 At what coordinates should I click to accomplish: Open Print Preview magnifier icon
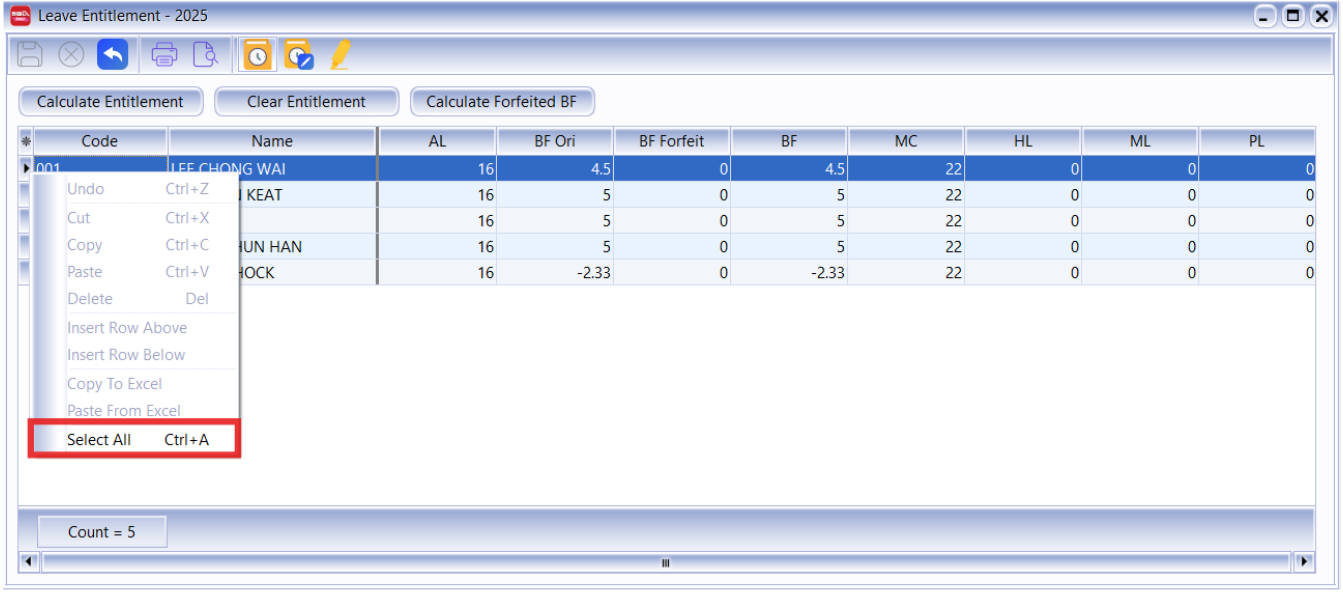(x=205, y=54)
